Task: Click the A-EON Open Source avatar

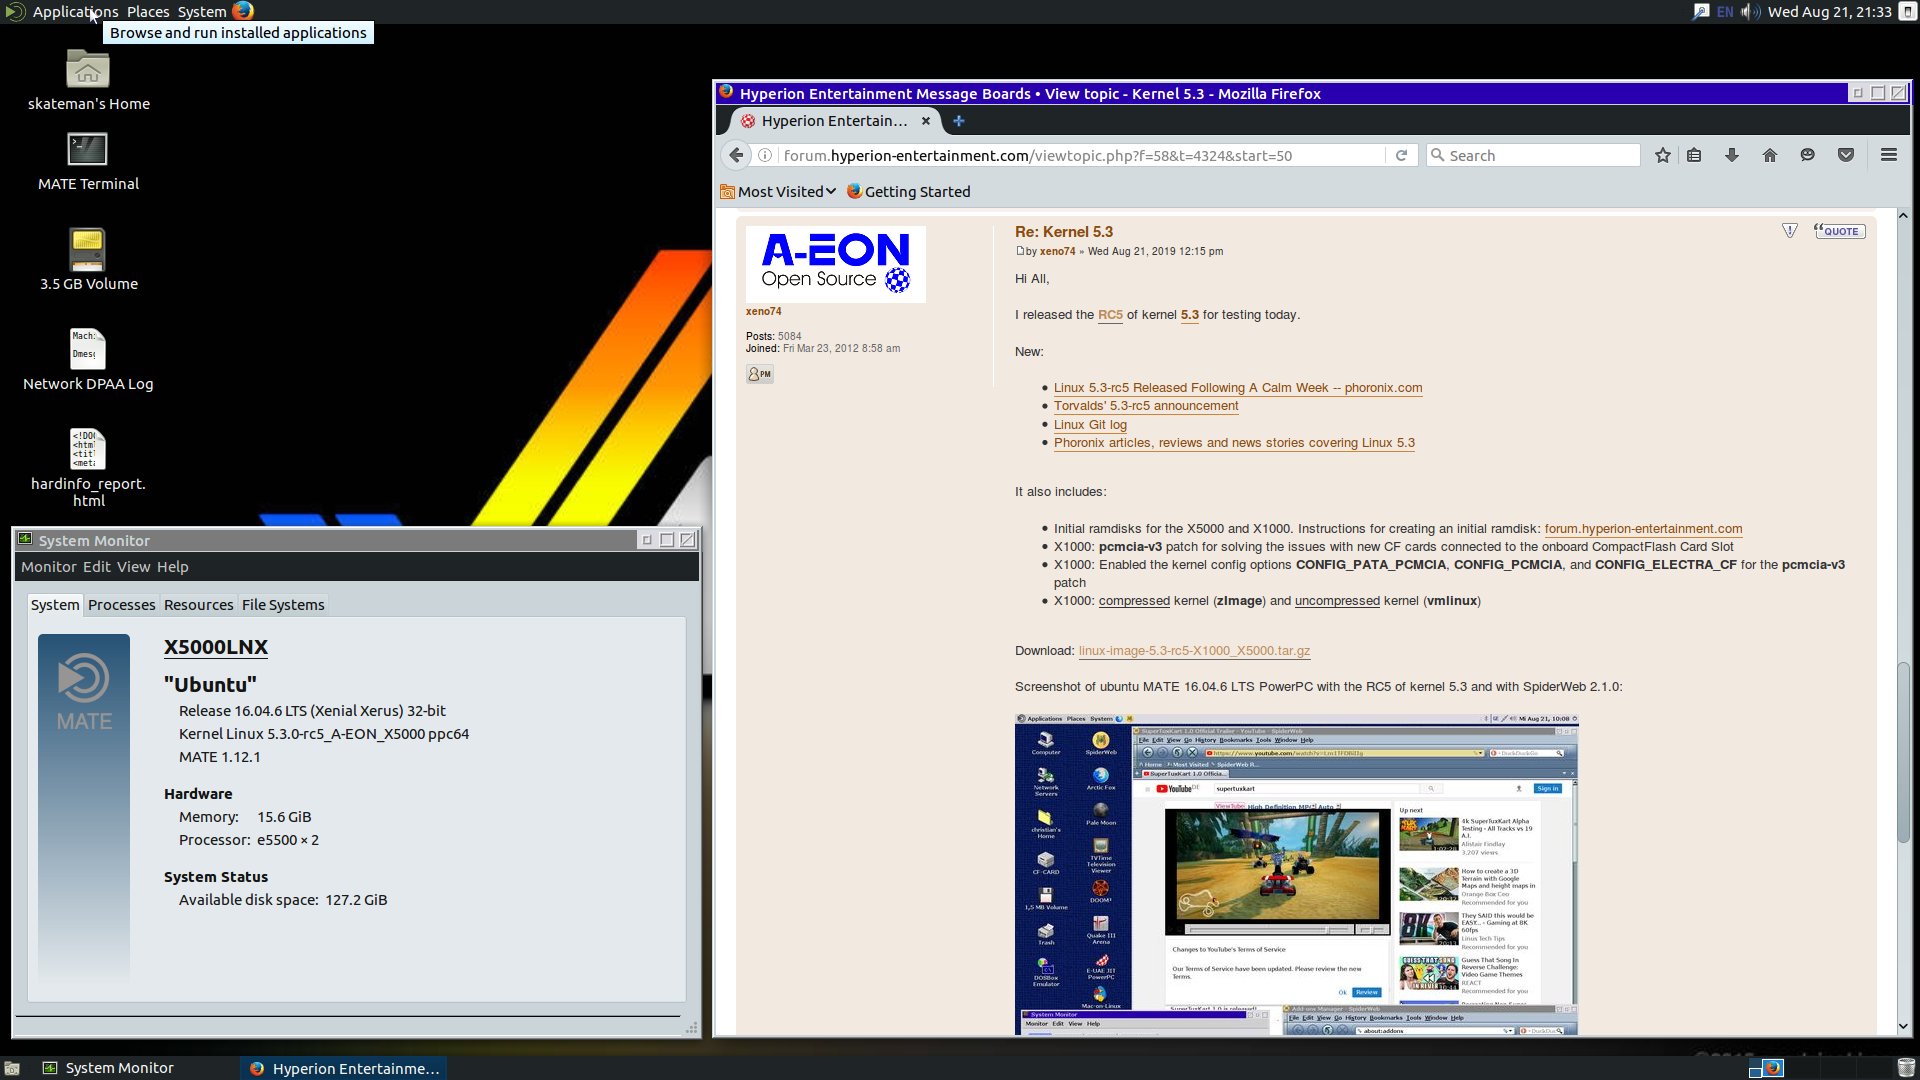Action: (836, 264)
